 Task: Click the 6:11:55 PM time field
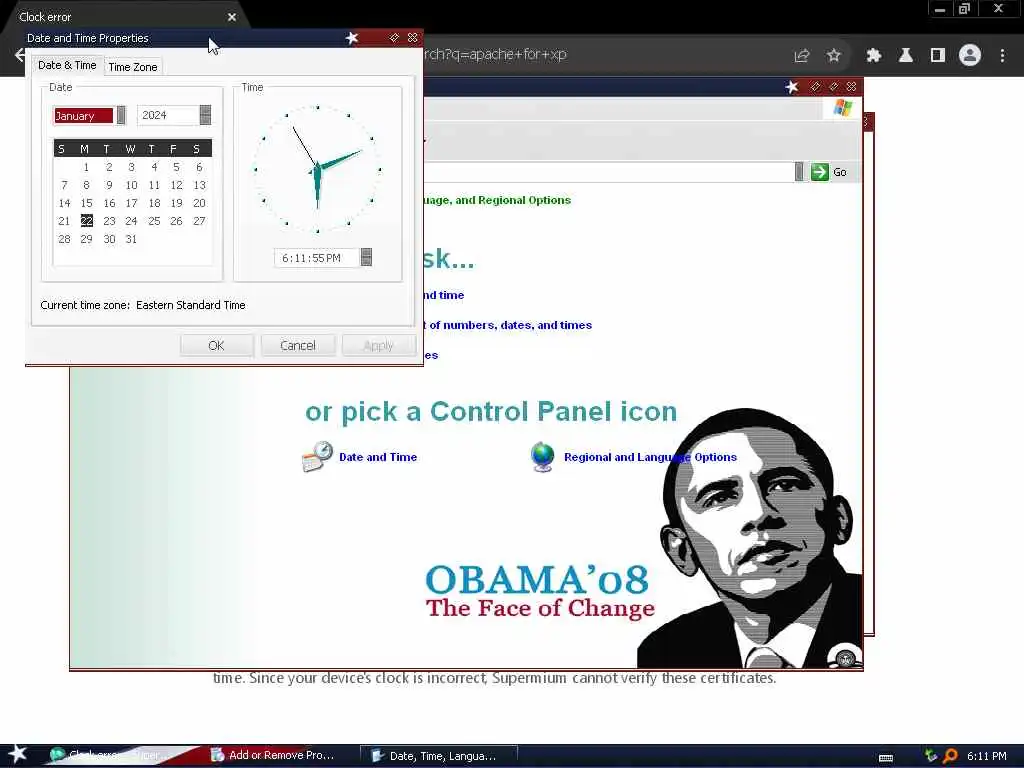317,258
